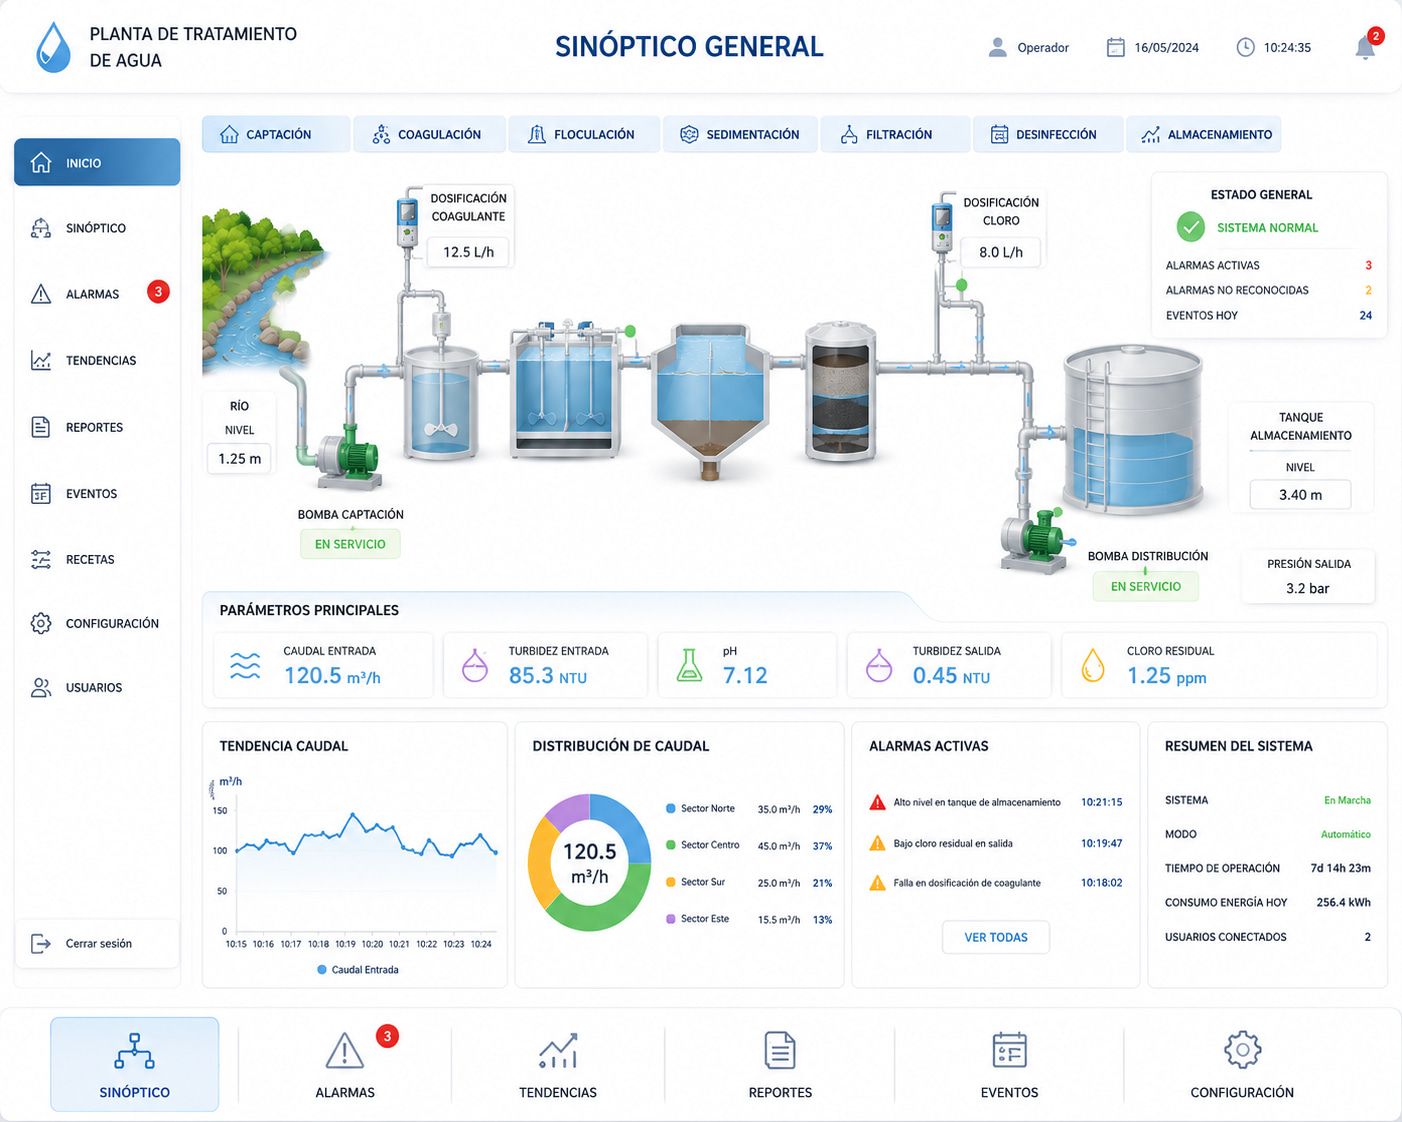Click the calendar icon beside 16/05/2024
Screen dimensions: 1402x1122
(1116, 47)
